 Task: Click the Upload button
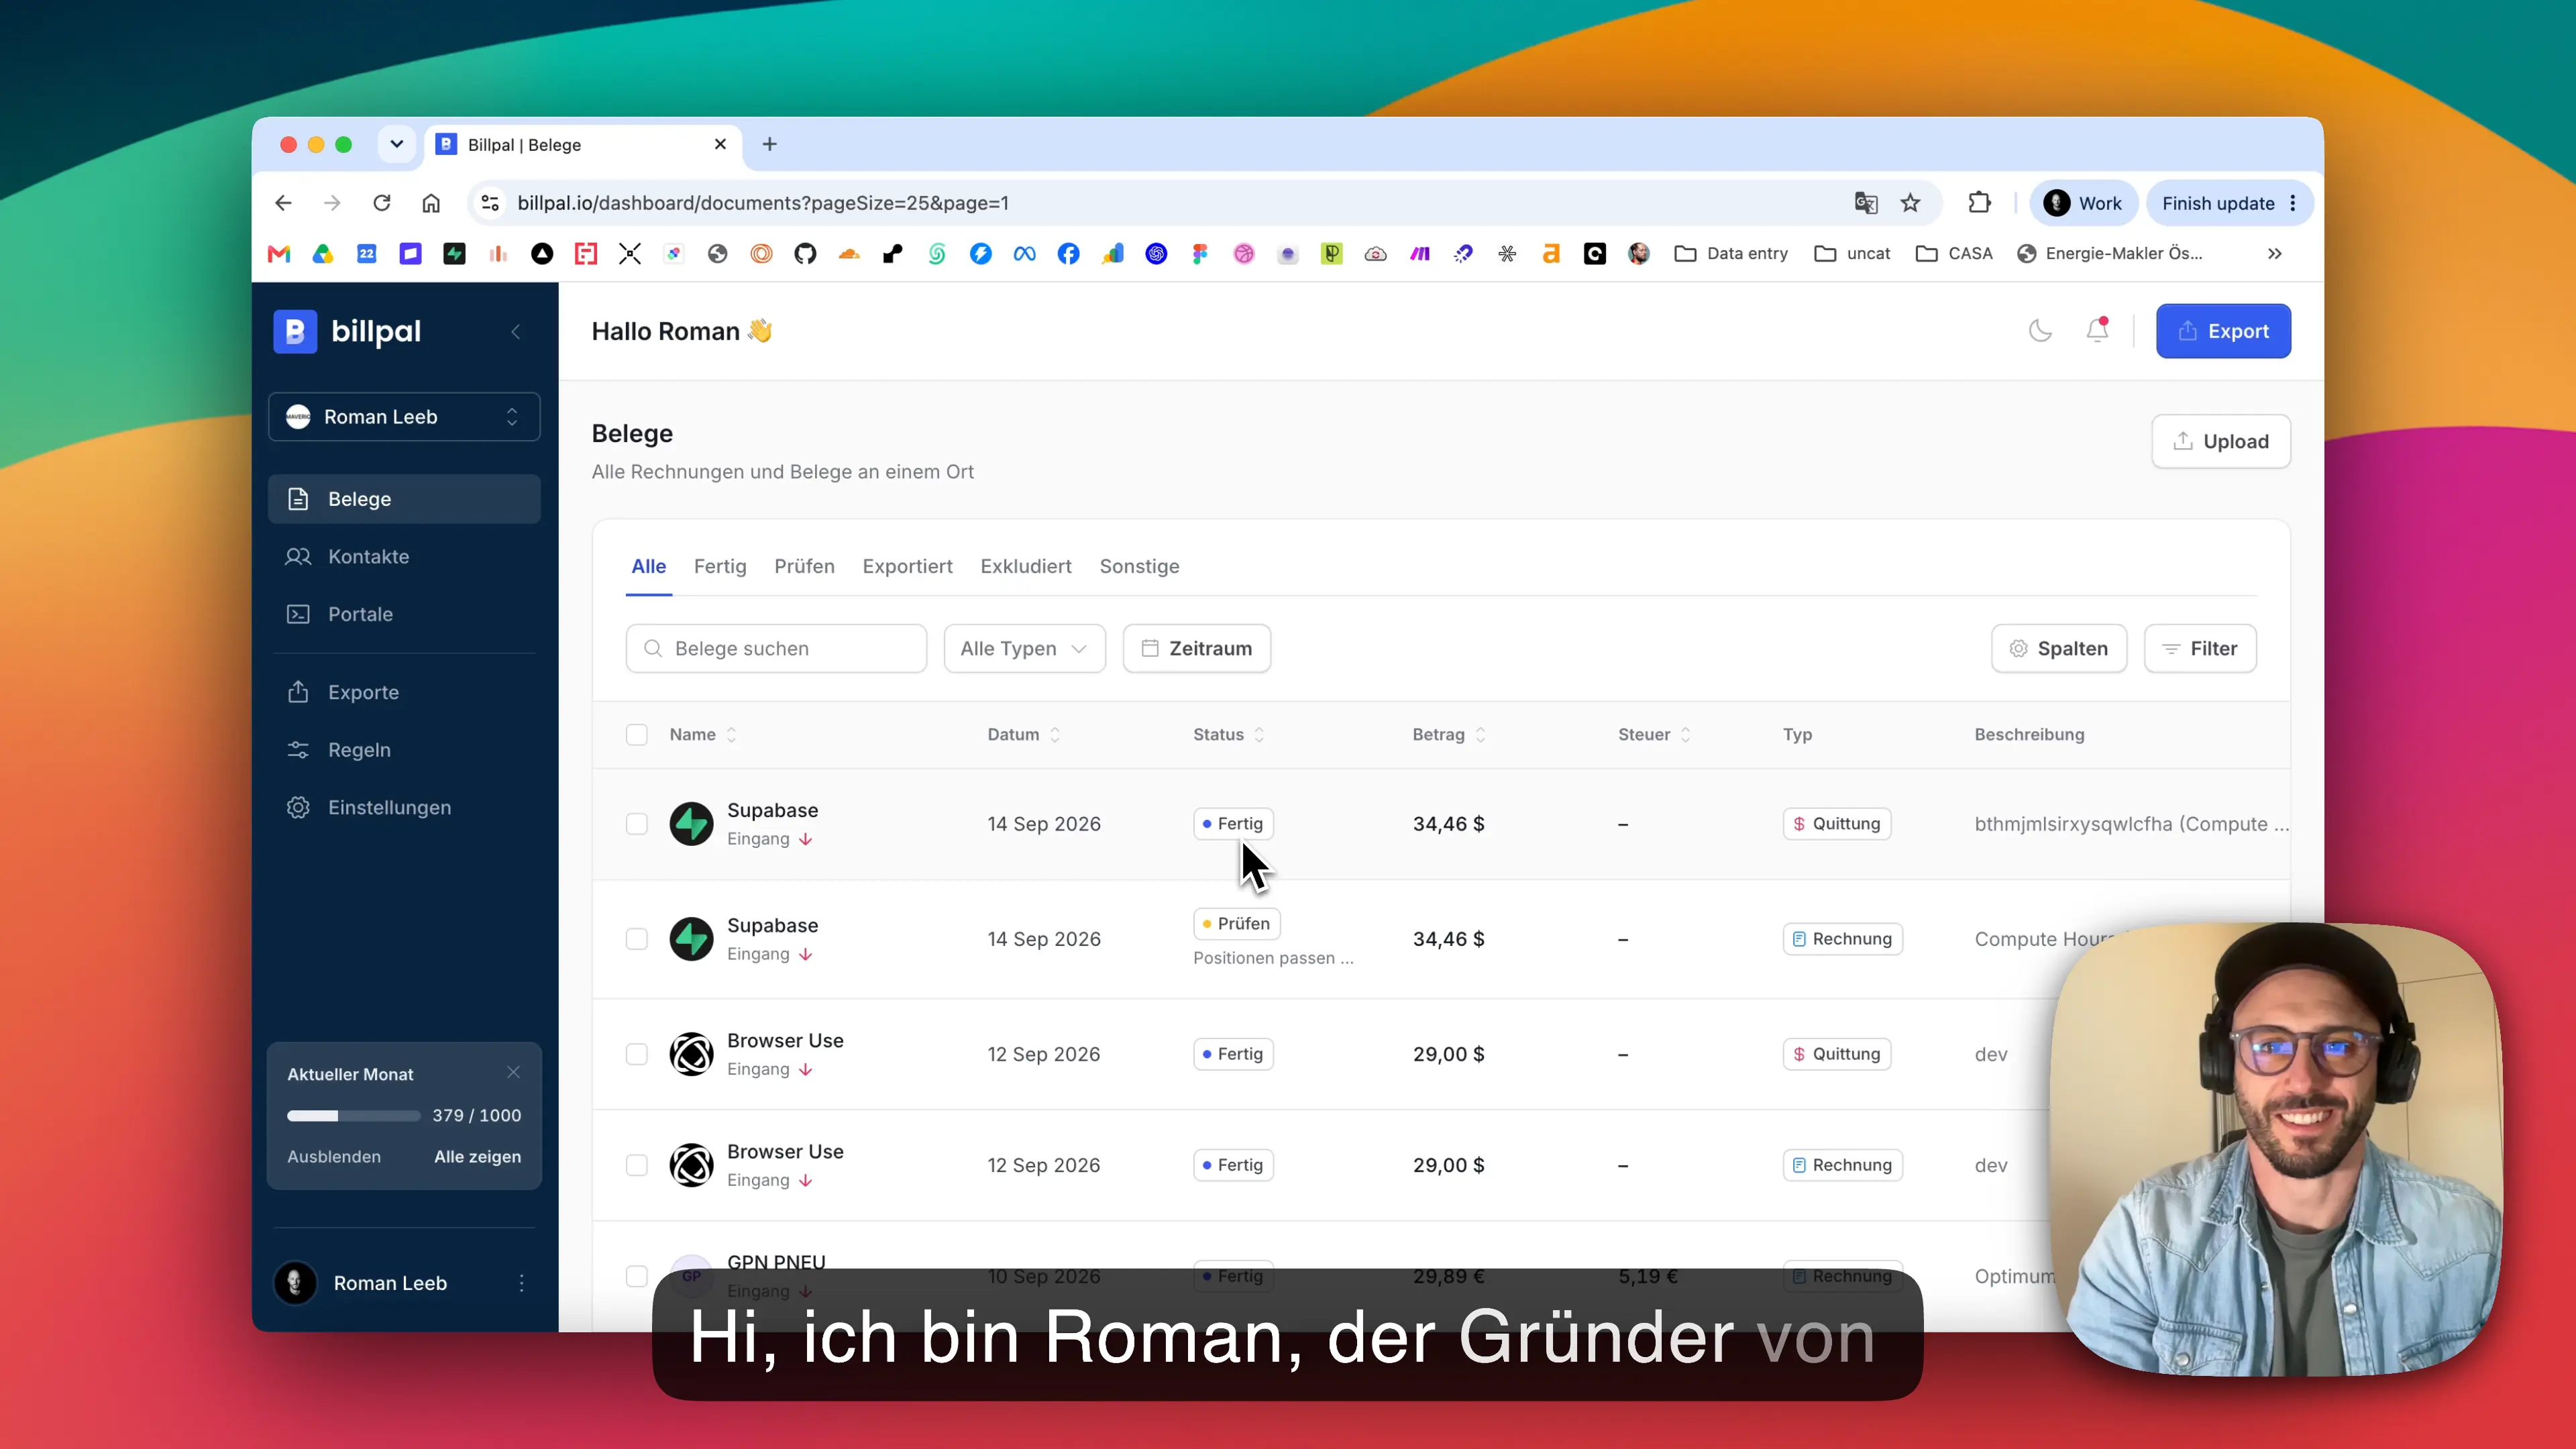2221,442
